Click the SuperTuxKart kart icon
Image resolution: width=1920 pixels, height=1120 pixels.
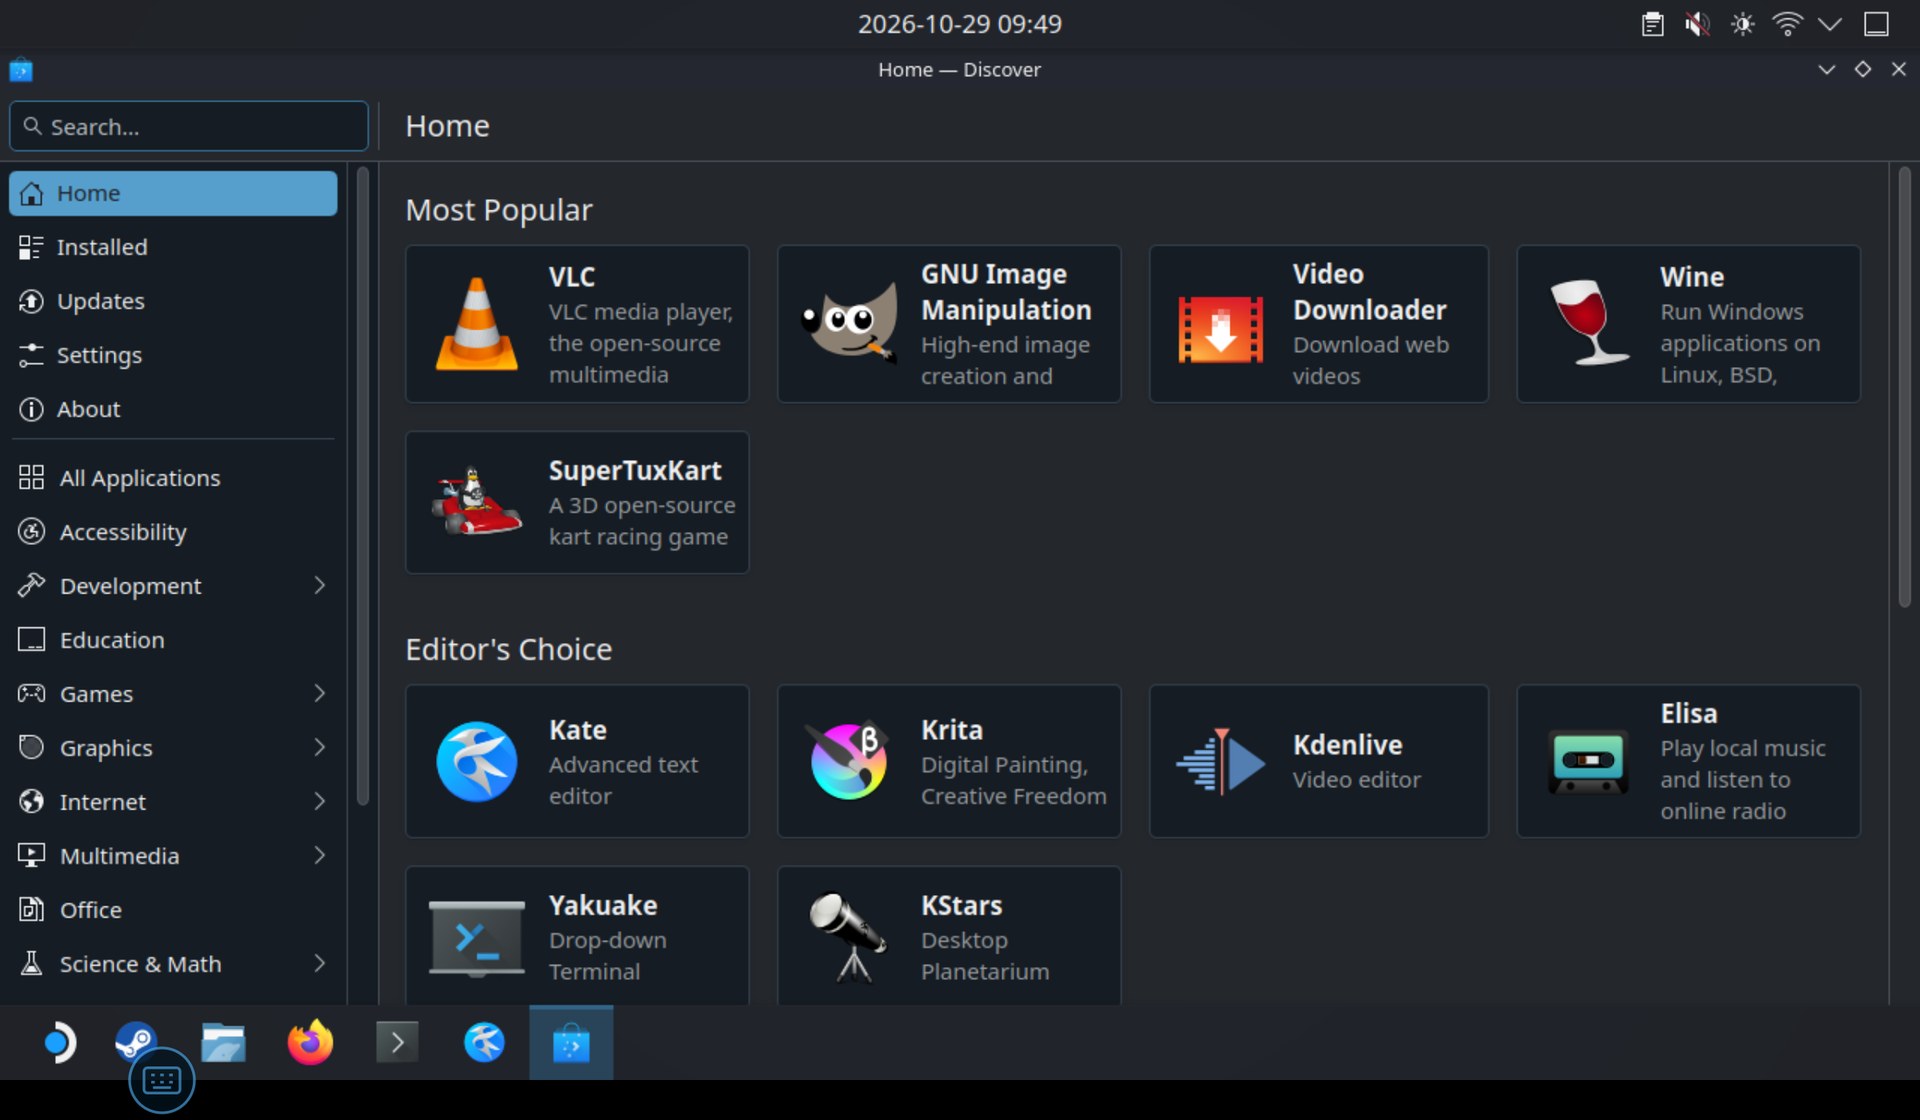[476, 501]
